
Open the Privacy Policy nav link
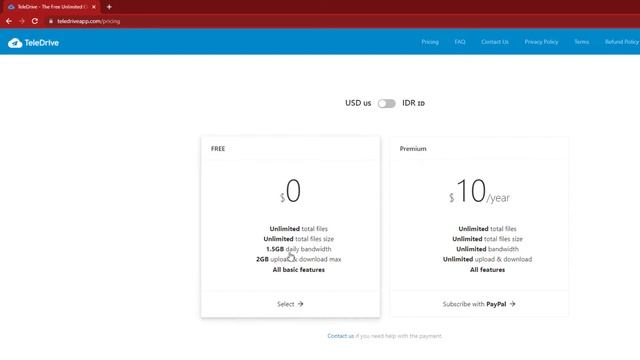pos(541,42)
